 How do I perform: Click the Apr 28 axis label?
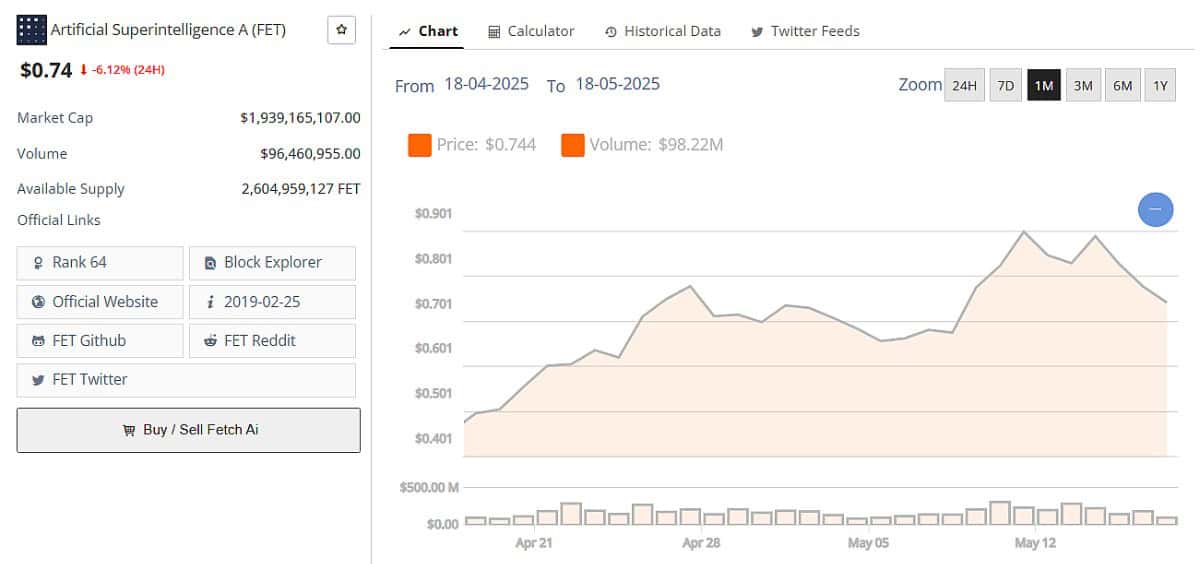point(701,543)
